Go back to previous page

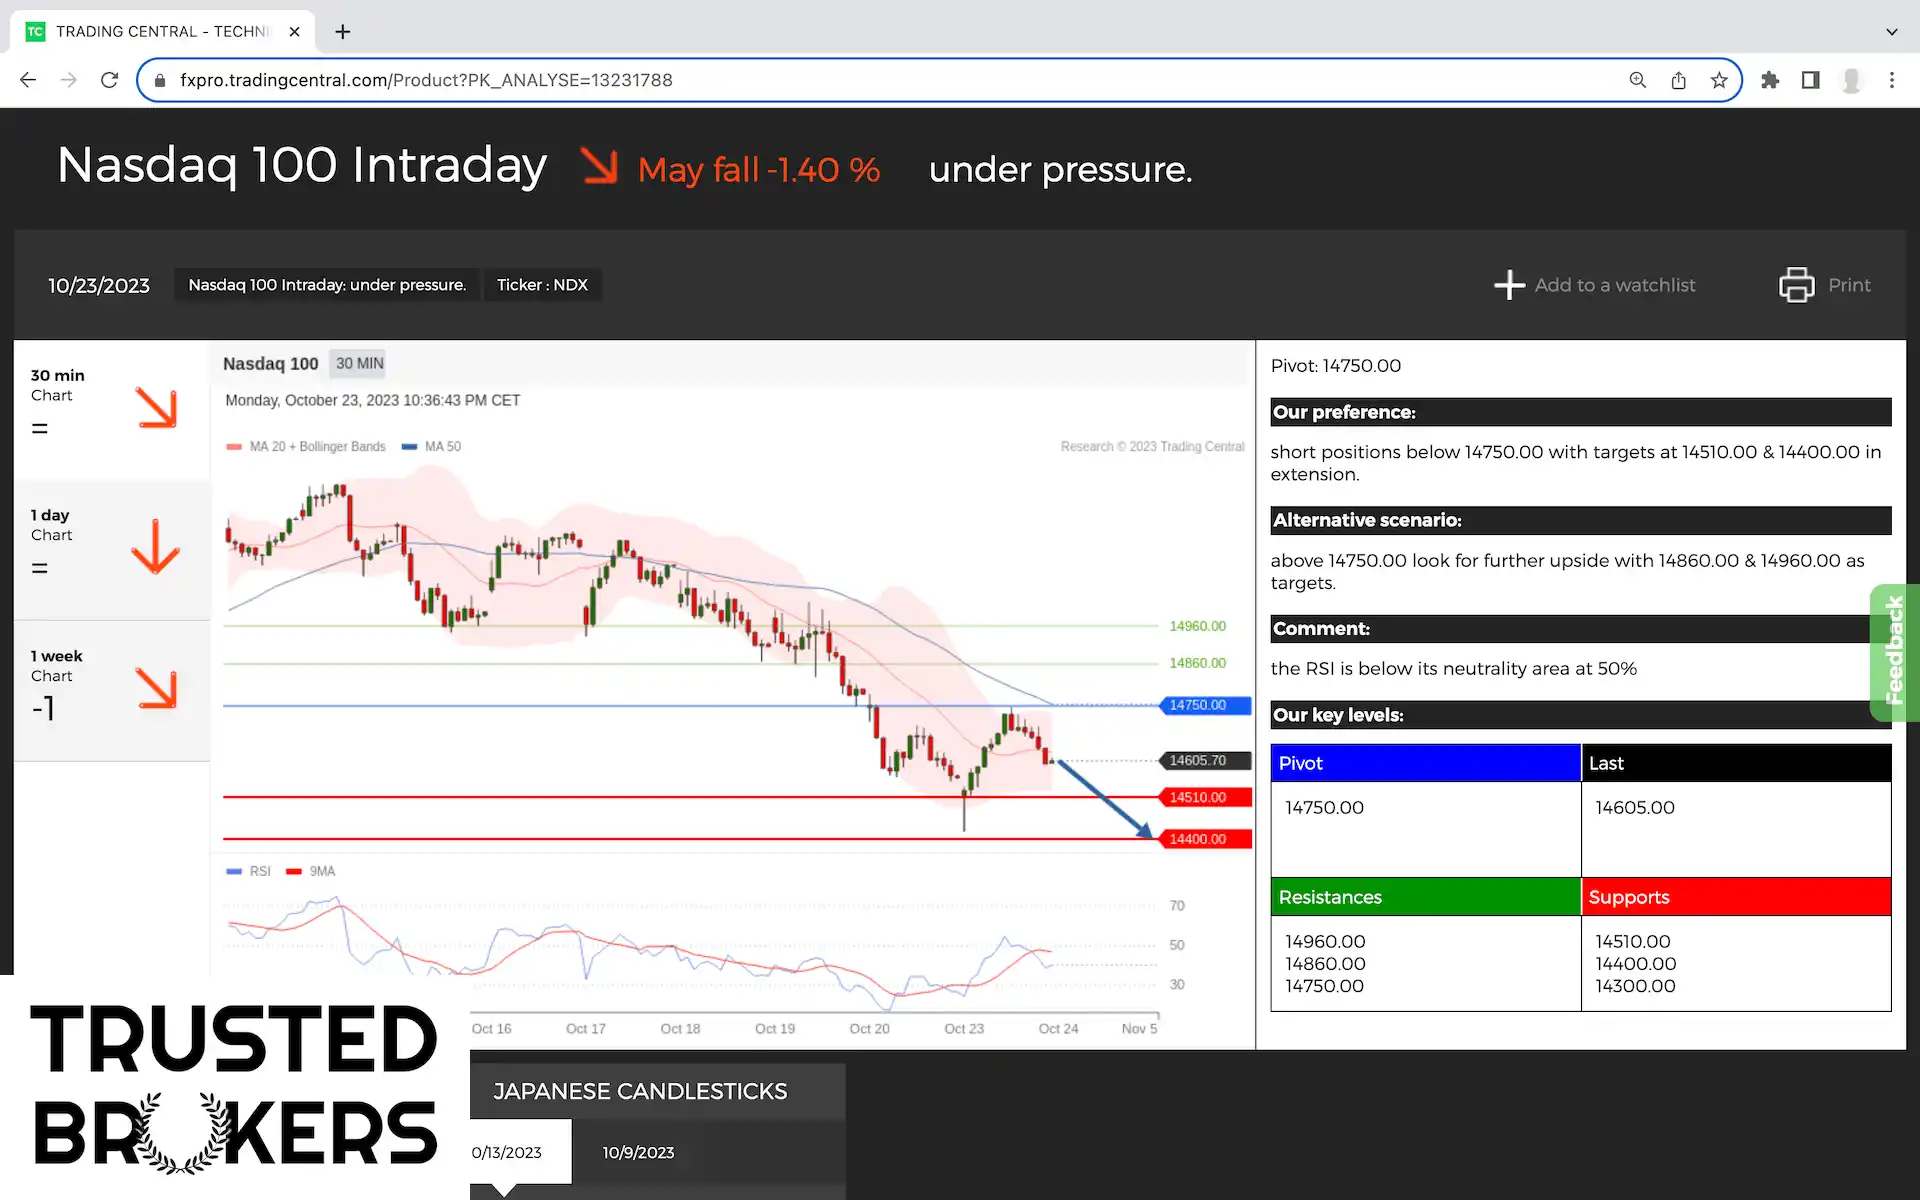click(x=28, y=80)
